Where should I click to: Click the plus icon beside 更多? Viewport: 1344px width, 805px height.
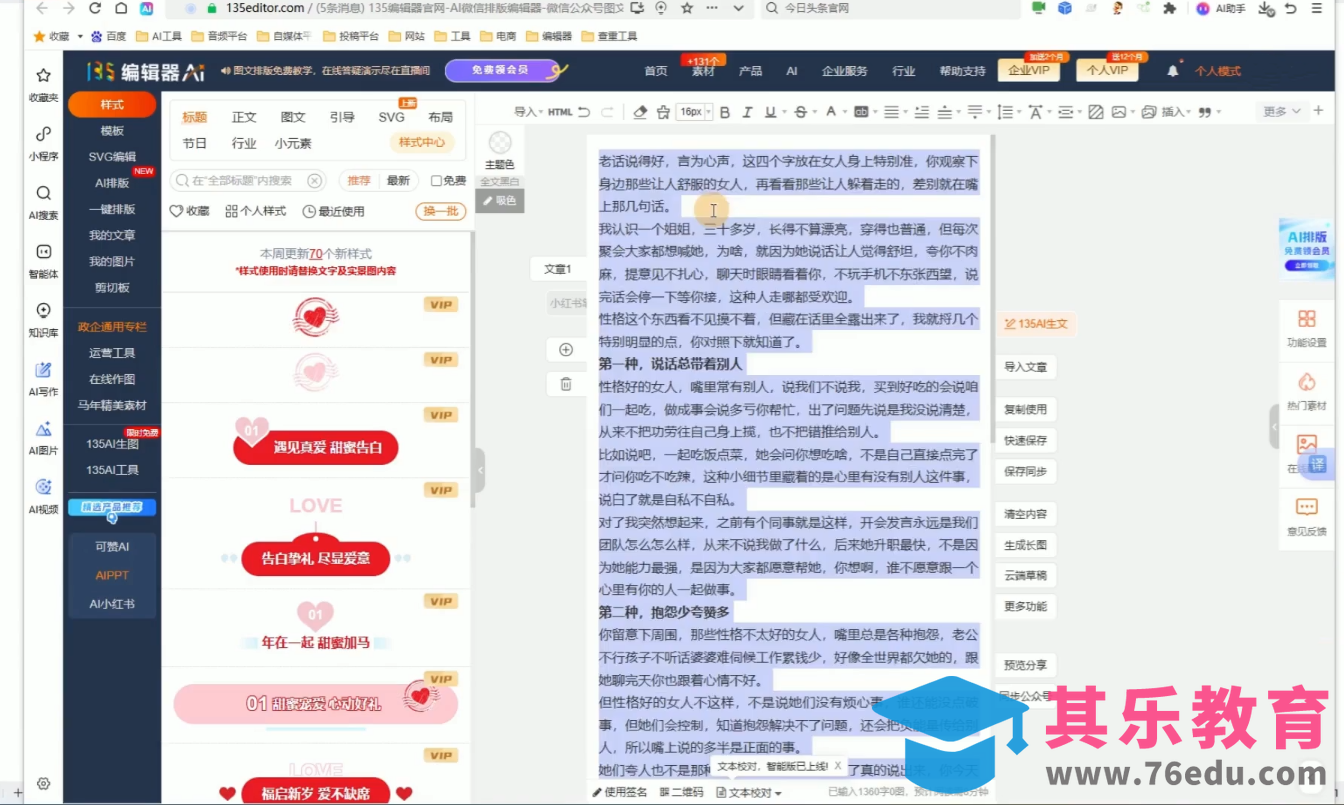coord(1319,110)
